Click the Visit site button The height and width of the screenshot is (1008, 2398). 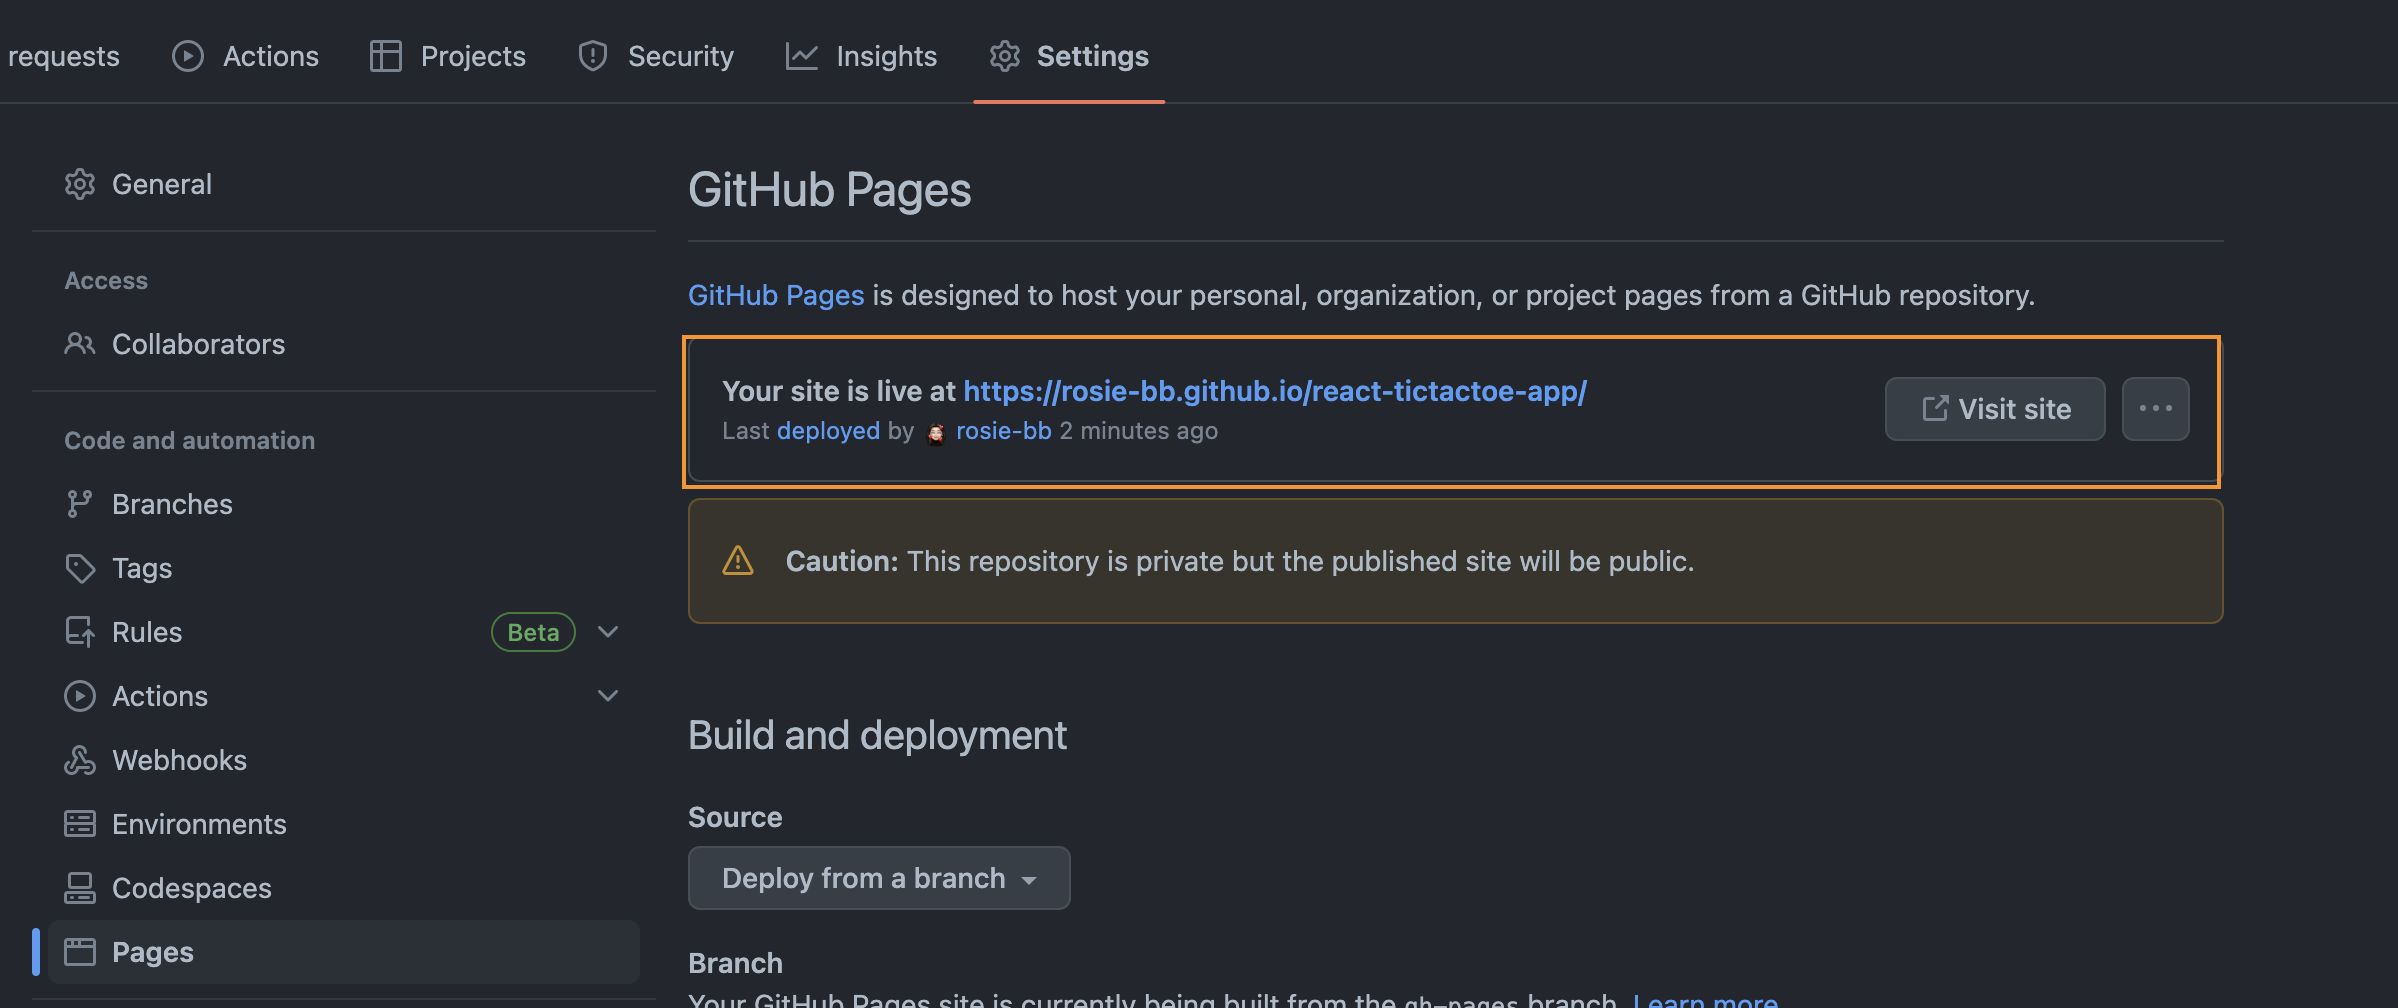(x=1995, y=409)
